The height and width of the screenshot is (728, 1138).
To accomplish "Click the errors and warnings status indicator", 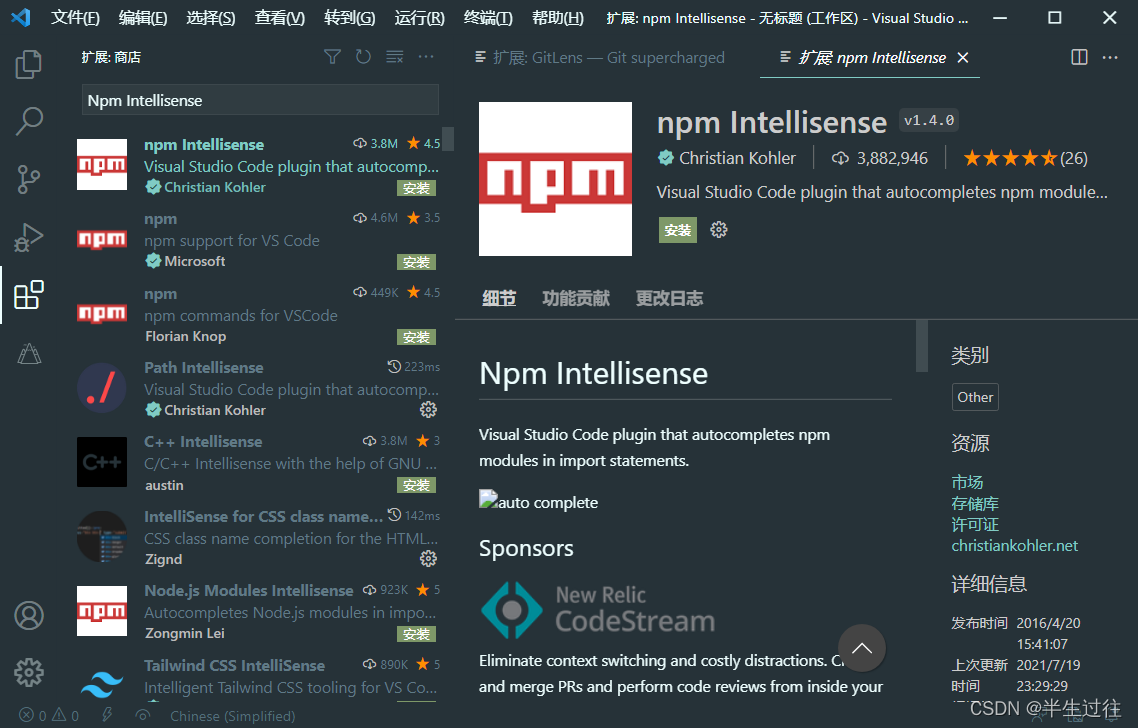I will pyautogui.click(x=49, y=716).
